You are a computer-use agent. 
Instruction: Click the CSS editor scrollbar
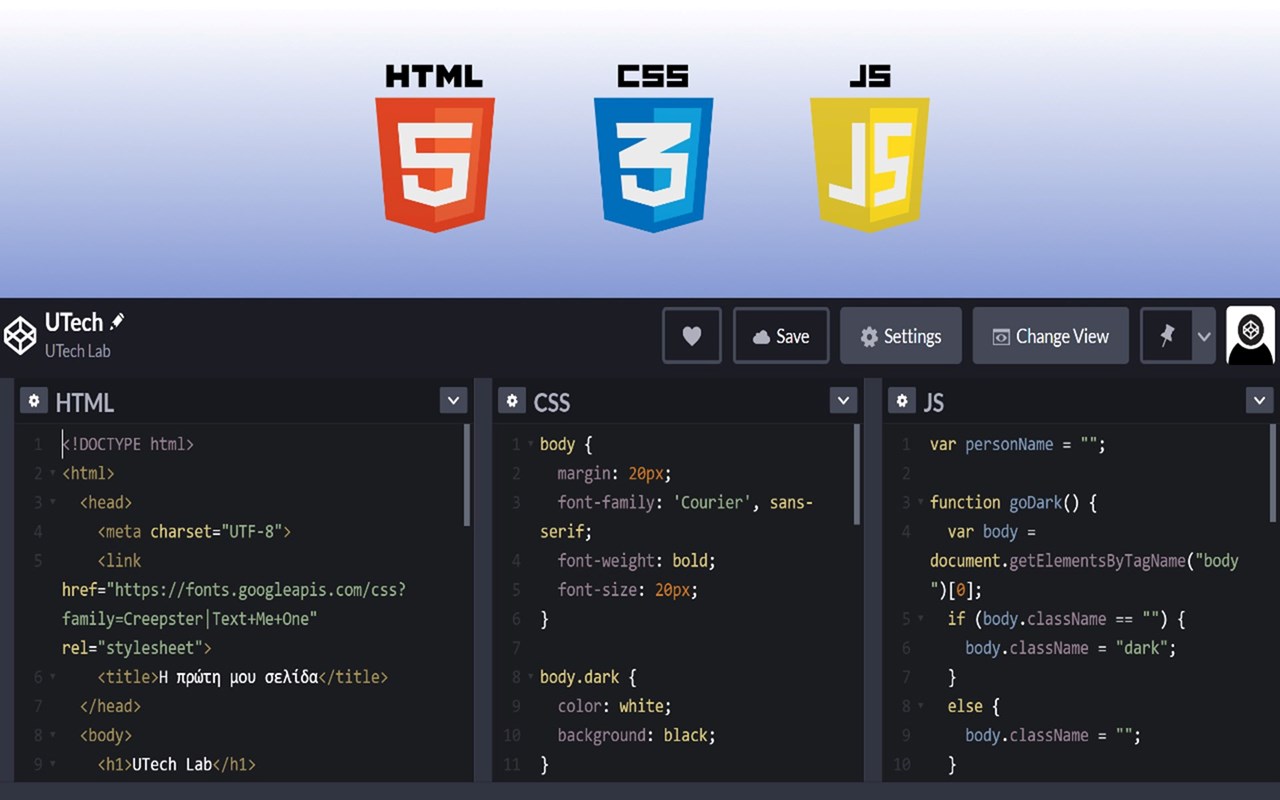point(856,475)
